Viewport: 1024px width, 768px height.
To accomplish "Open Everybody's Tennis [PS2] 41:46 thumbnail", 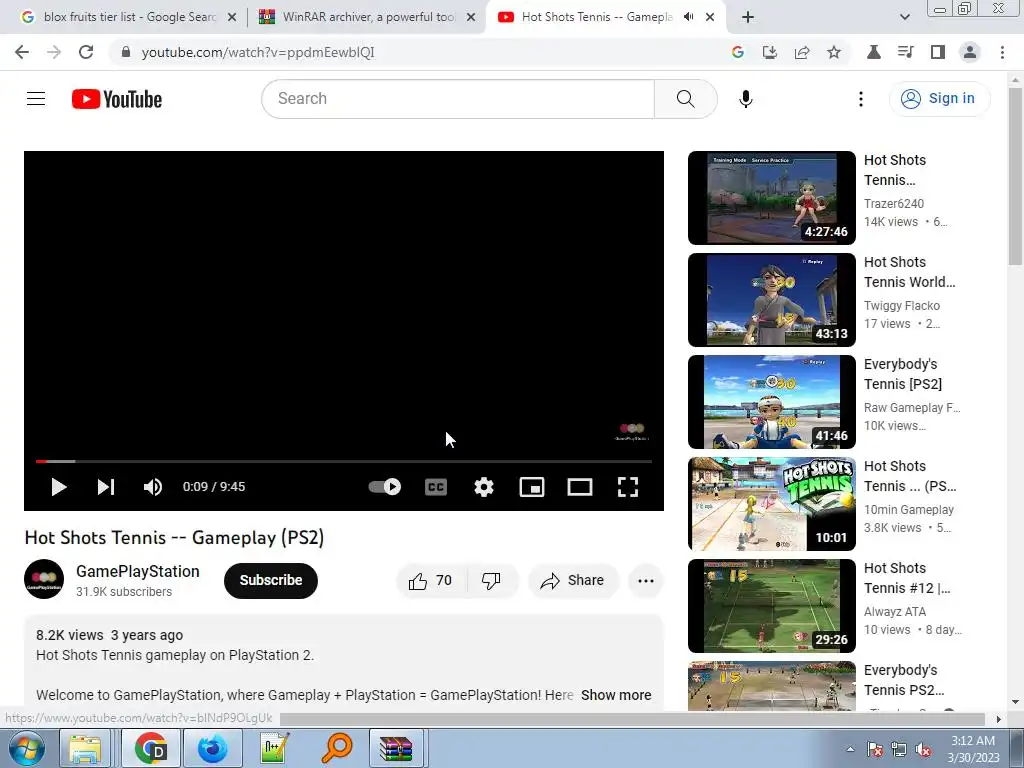I will 772,402.
